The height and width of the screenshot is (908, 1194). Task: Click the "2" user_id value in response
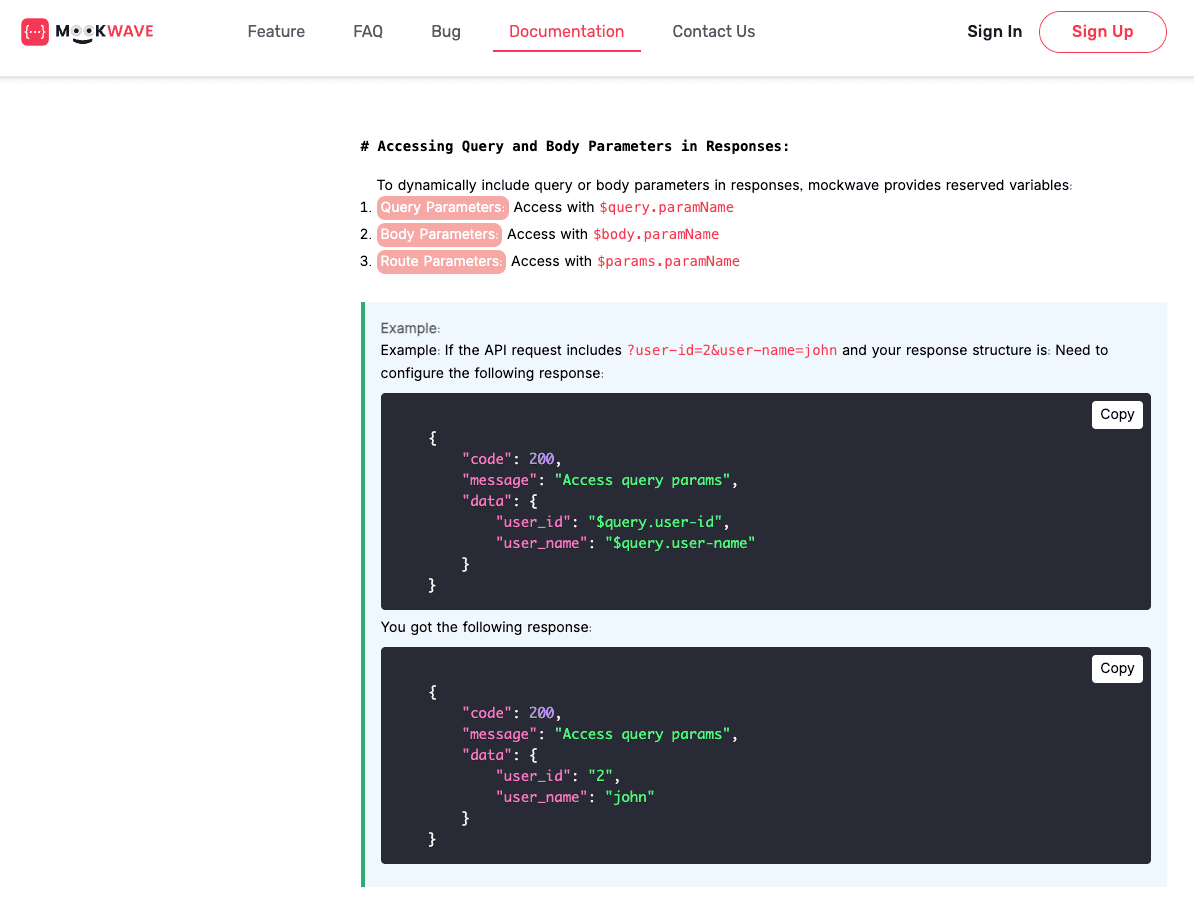point(600,775)
